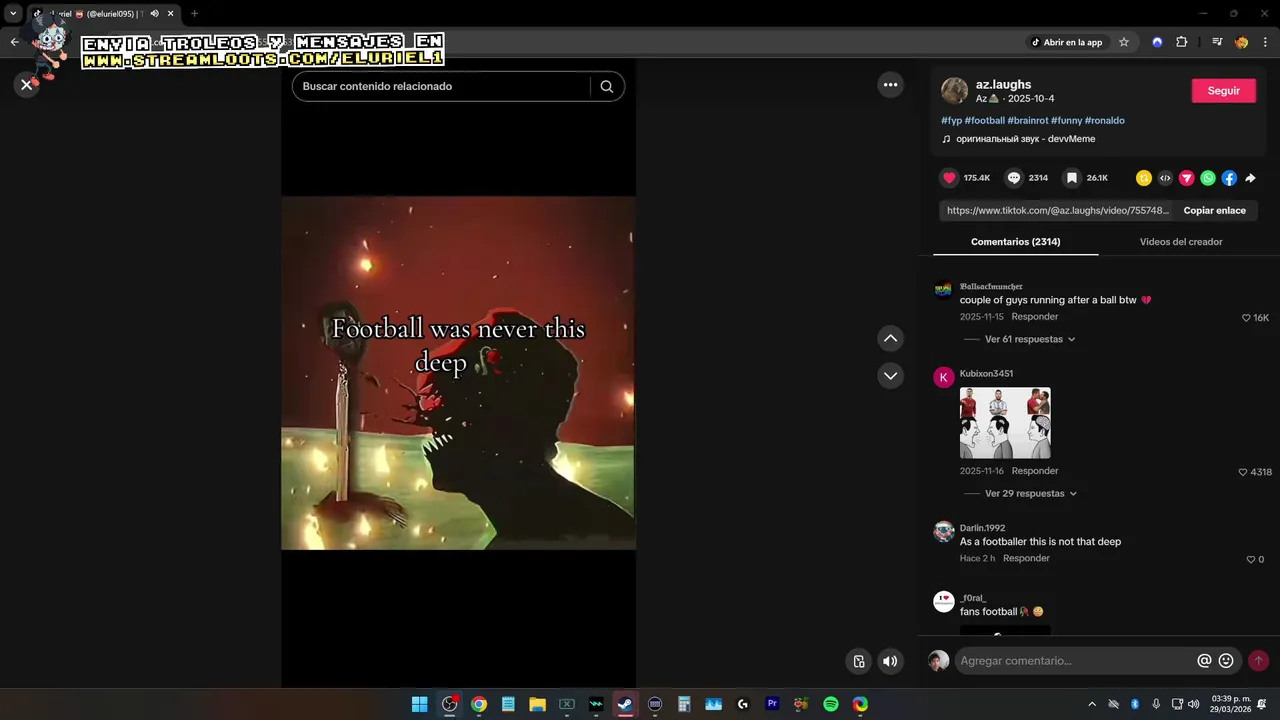Toggle the auto-scroll icon beside volume
1280x720 pixels.
858,661
